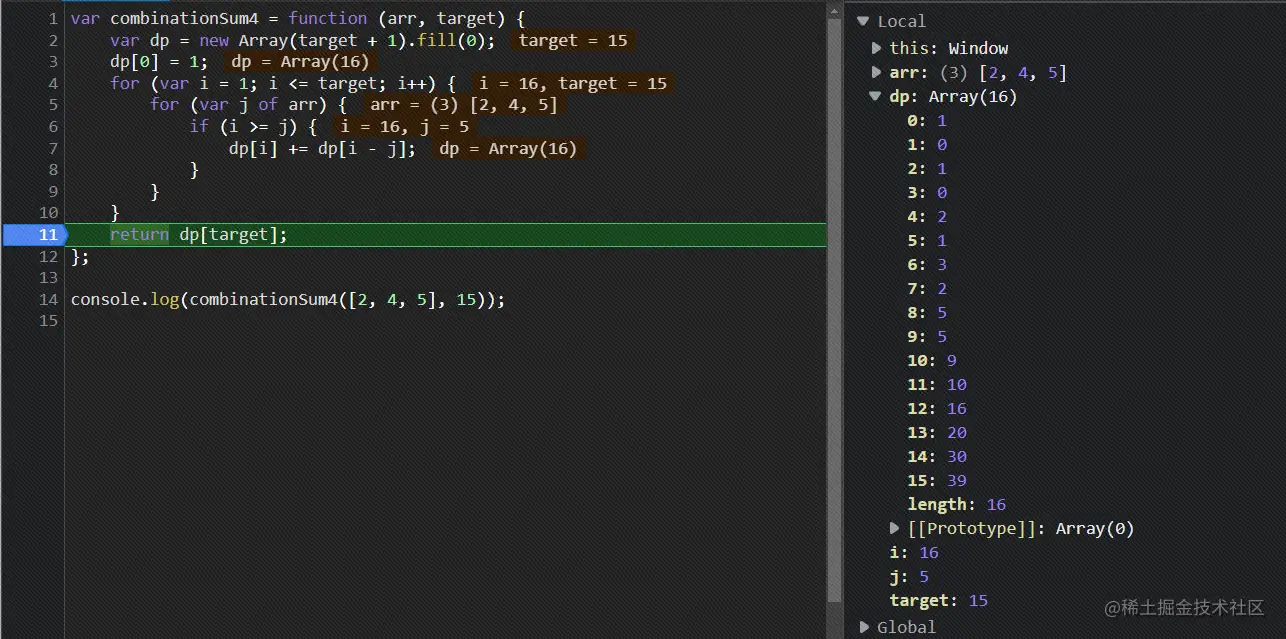Click inline value 'target = 15' on line 2
The image size is (1286, 639).
(x=573, y=40)
